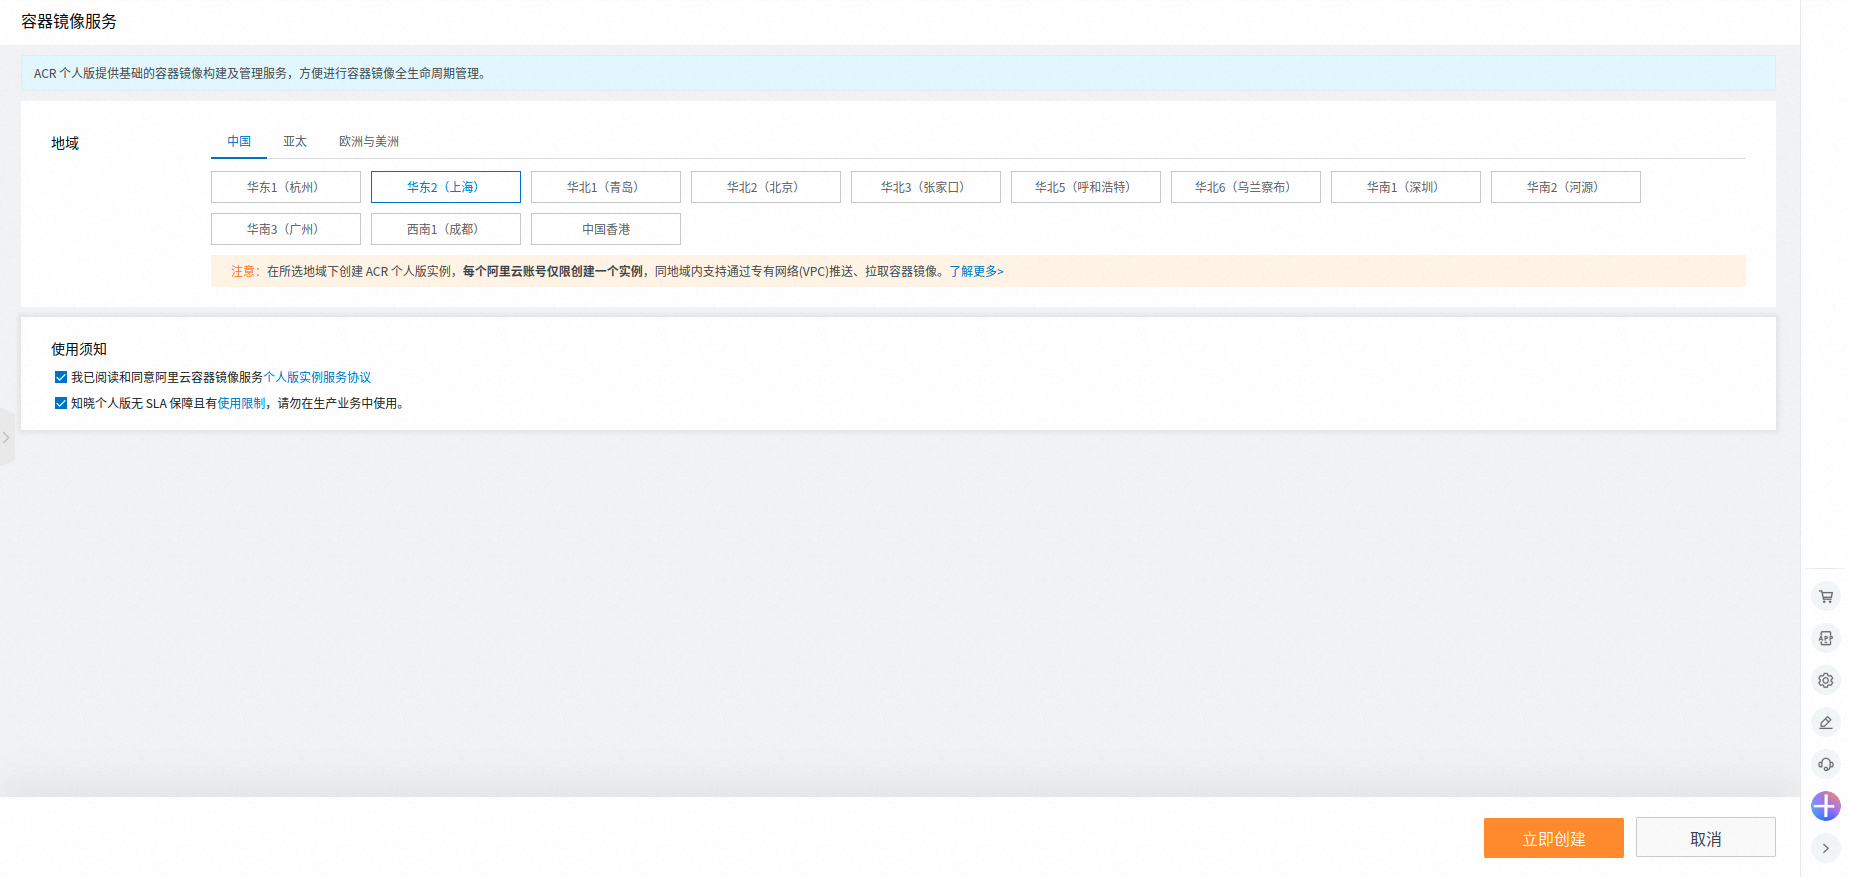Select region 华南1（深圳）

tap(1406, 187)
